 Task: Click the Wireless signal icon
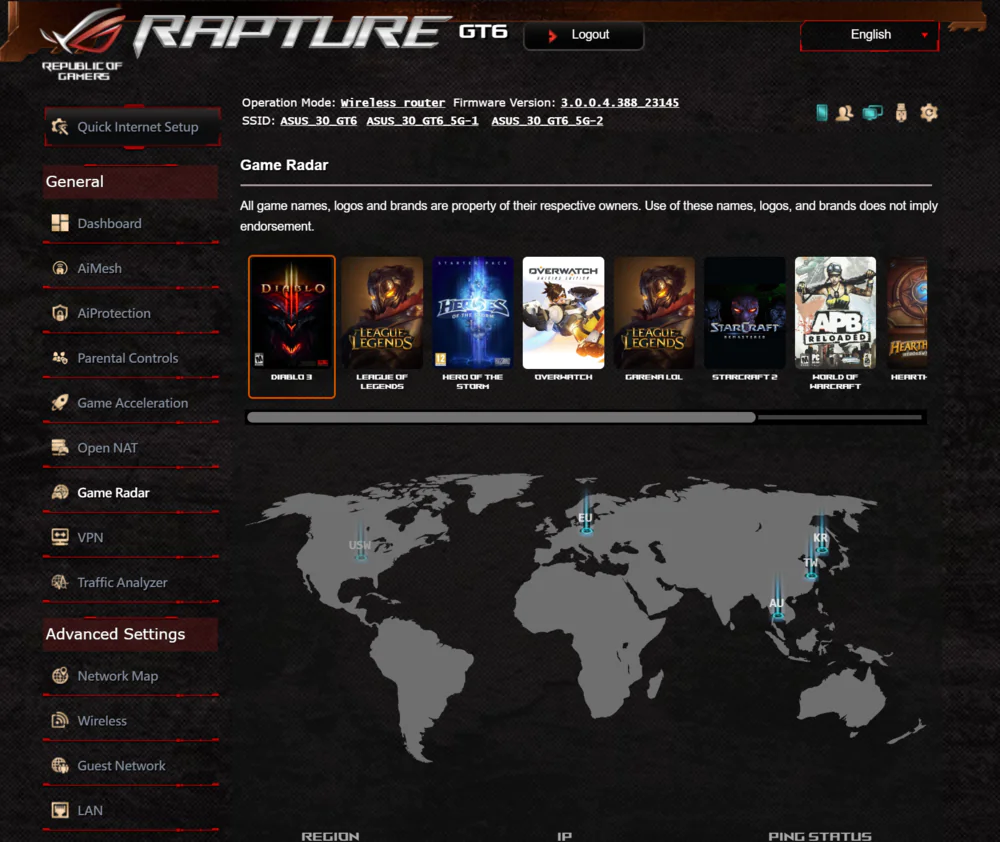point(60,720)
